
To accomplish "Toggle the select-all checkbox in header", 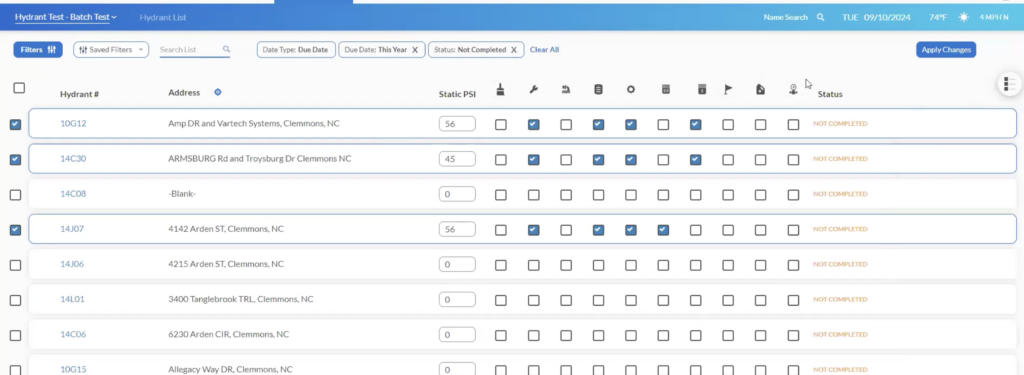I will tap(19, 88).
